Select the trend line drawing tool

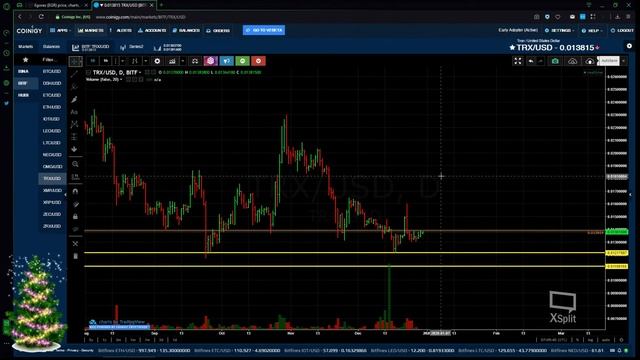click(74, 74)
